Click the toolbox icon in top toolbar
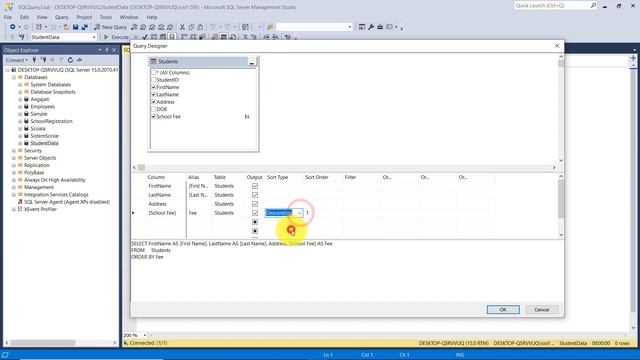 pyautogui.click(x=380, y=27)
